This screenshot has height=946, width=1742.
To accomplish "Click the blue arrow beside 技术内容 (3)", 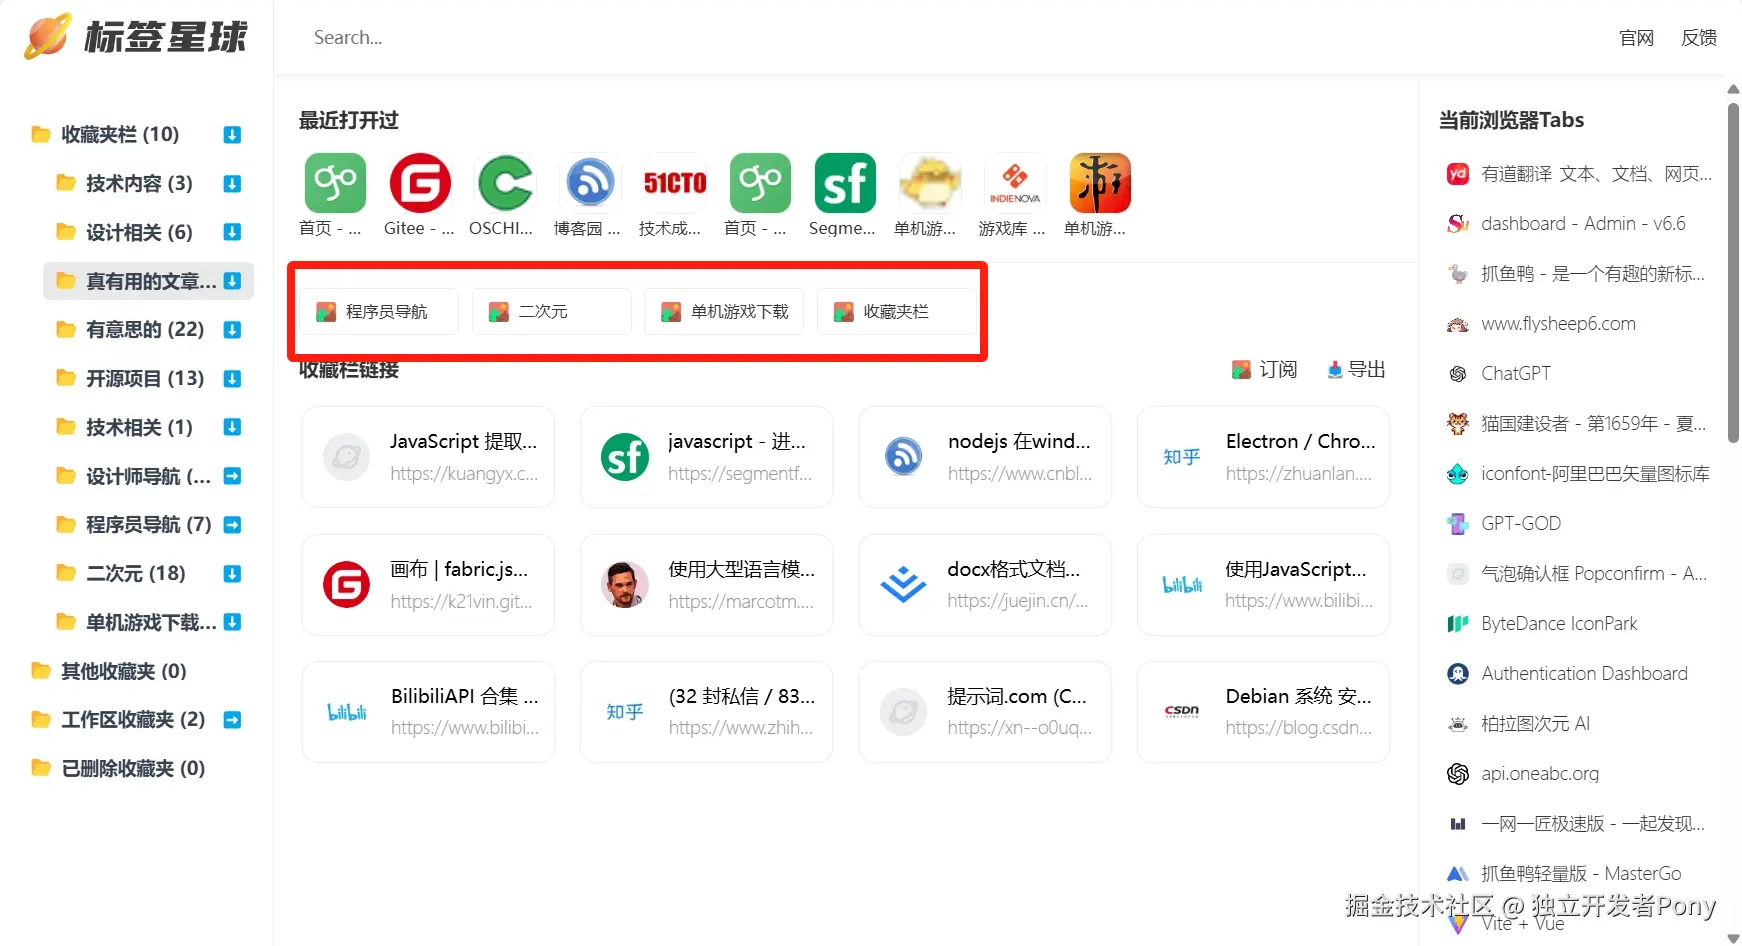I will coord(232,184).
